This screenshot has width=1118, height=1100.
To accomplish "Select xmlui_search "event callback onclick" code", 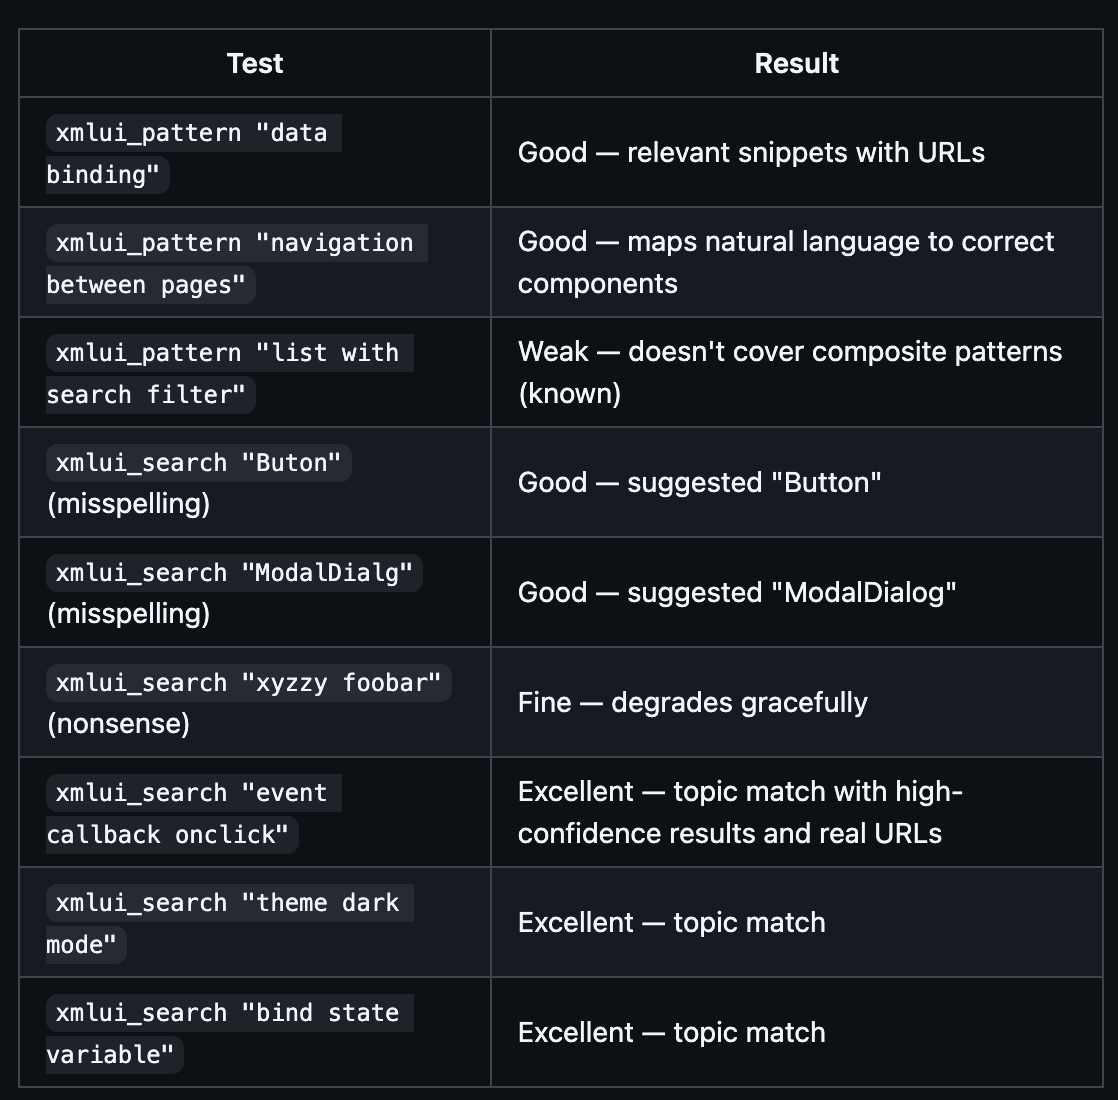I will click(191, 794).
